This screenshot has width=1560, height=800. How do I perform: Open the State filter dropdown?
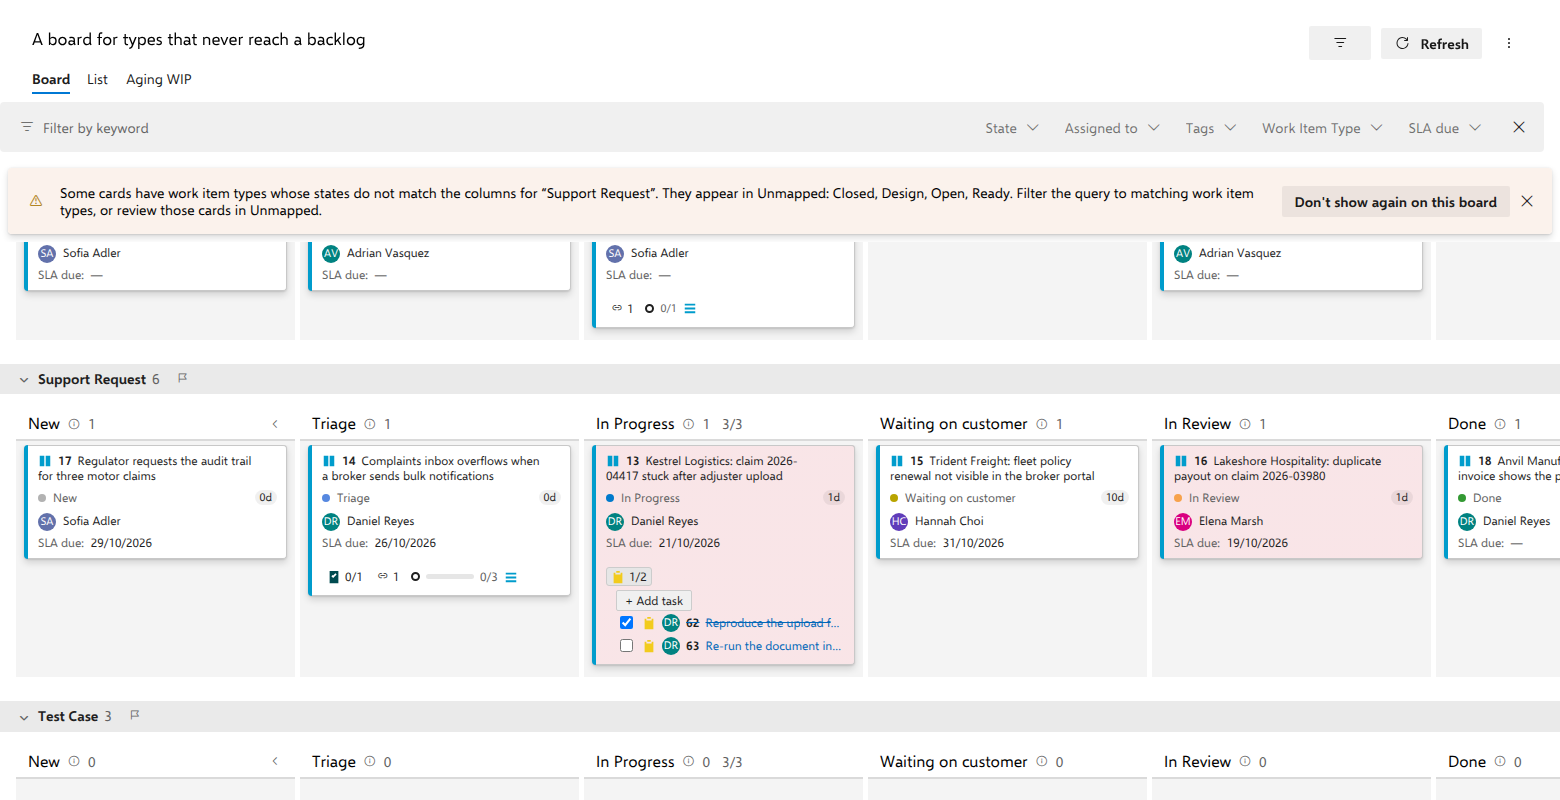coord(1012,128)
